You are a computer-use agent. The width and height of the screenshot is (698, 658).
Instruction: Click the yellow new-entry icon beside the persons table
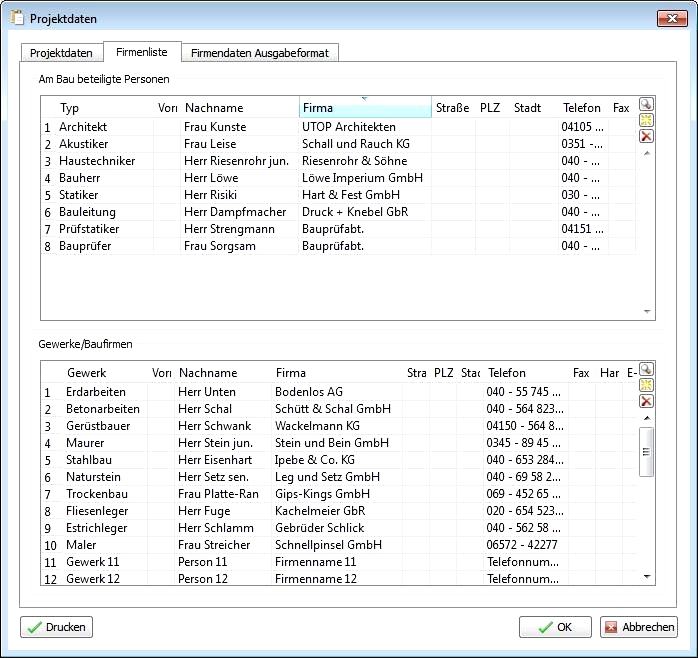point(646,120)
